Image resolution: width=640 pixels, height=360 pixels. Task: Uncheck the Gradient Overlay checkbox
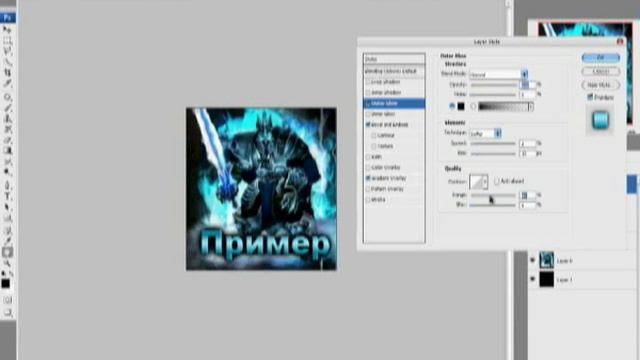pyautogui.click(x=368, y=178)
